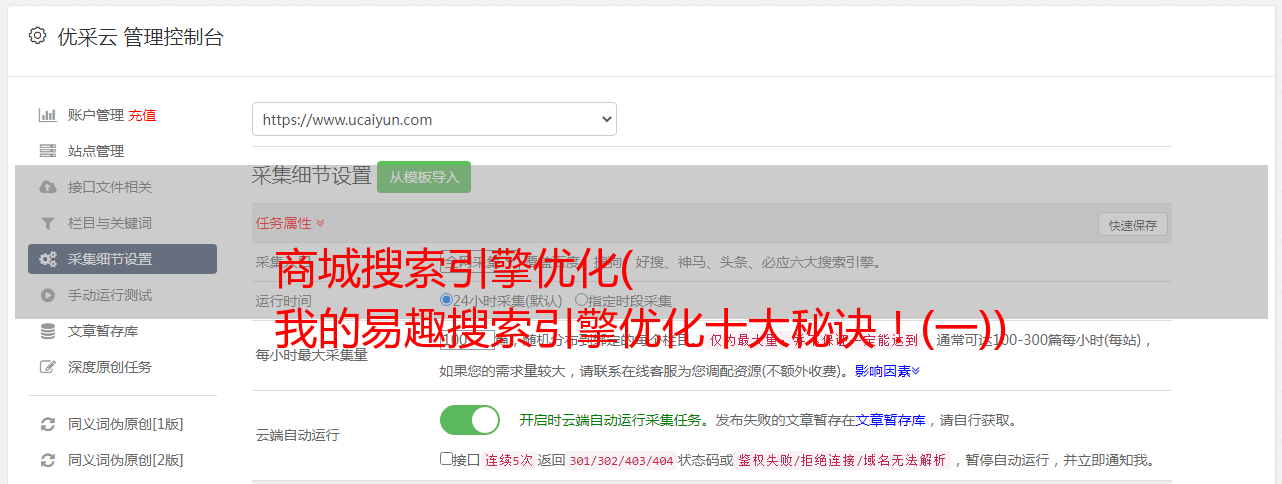Click the database icon for 文章暂存库
Image resolution: width=1282 pixels, height=484 pixels.
click(x=47, y=331)
